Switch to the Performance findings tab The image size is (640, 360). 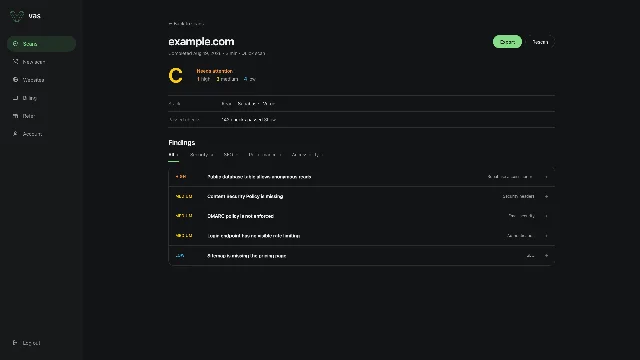click(265, 155)
